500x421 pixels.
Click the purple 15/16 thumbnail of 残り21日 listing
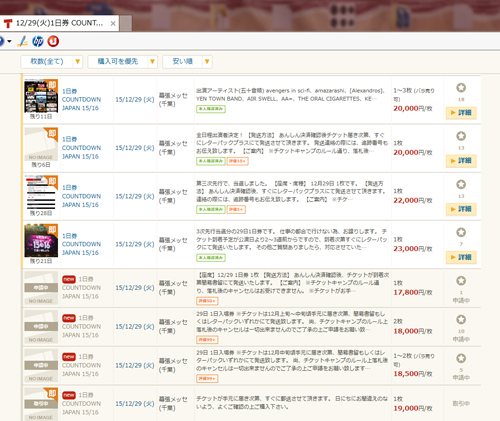(41, 240)
